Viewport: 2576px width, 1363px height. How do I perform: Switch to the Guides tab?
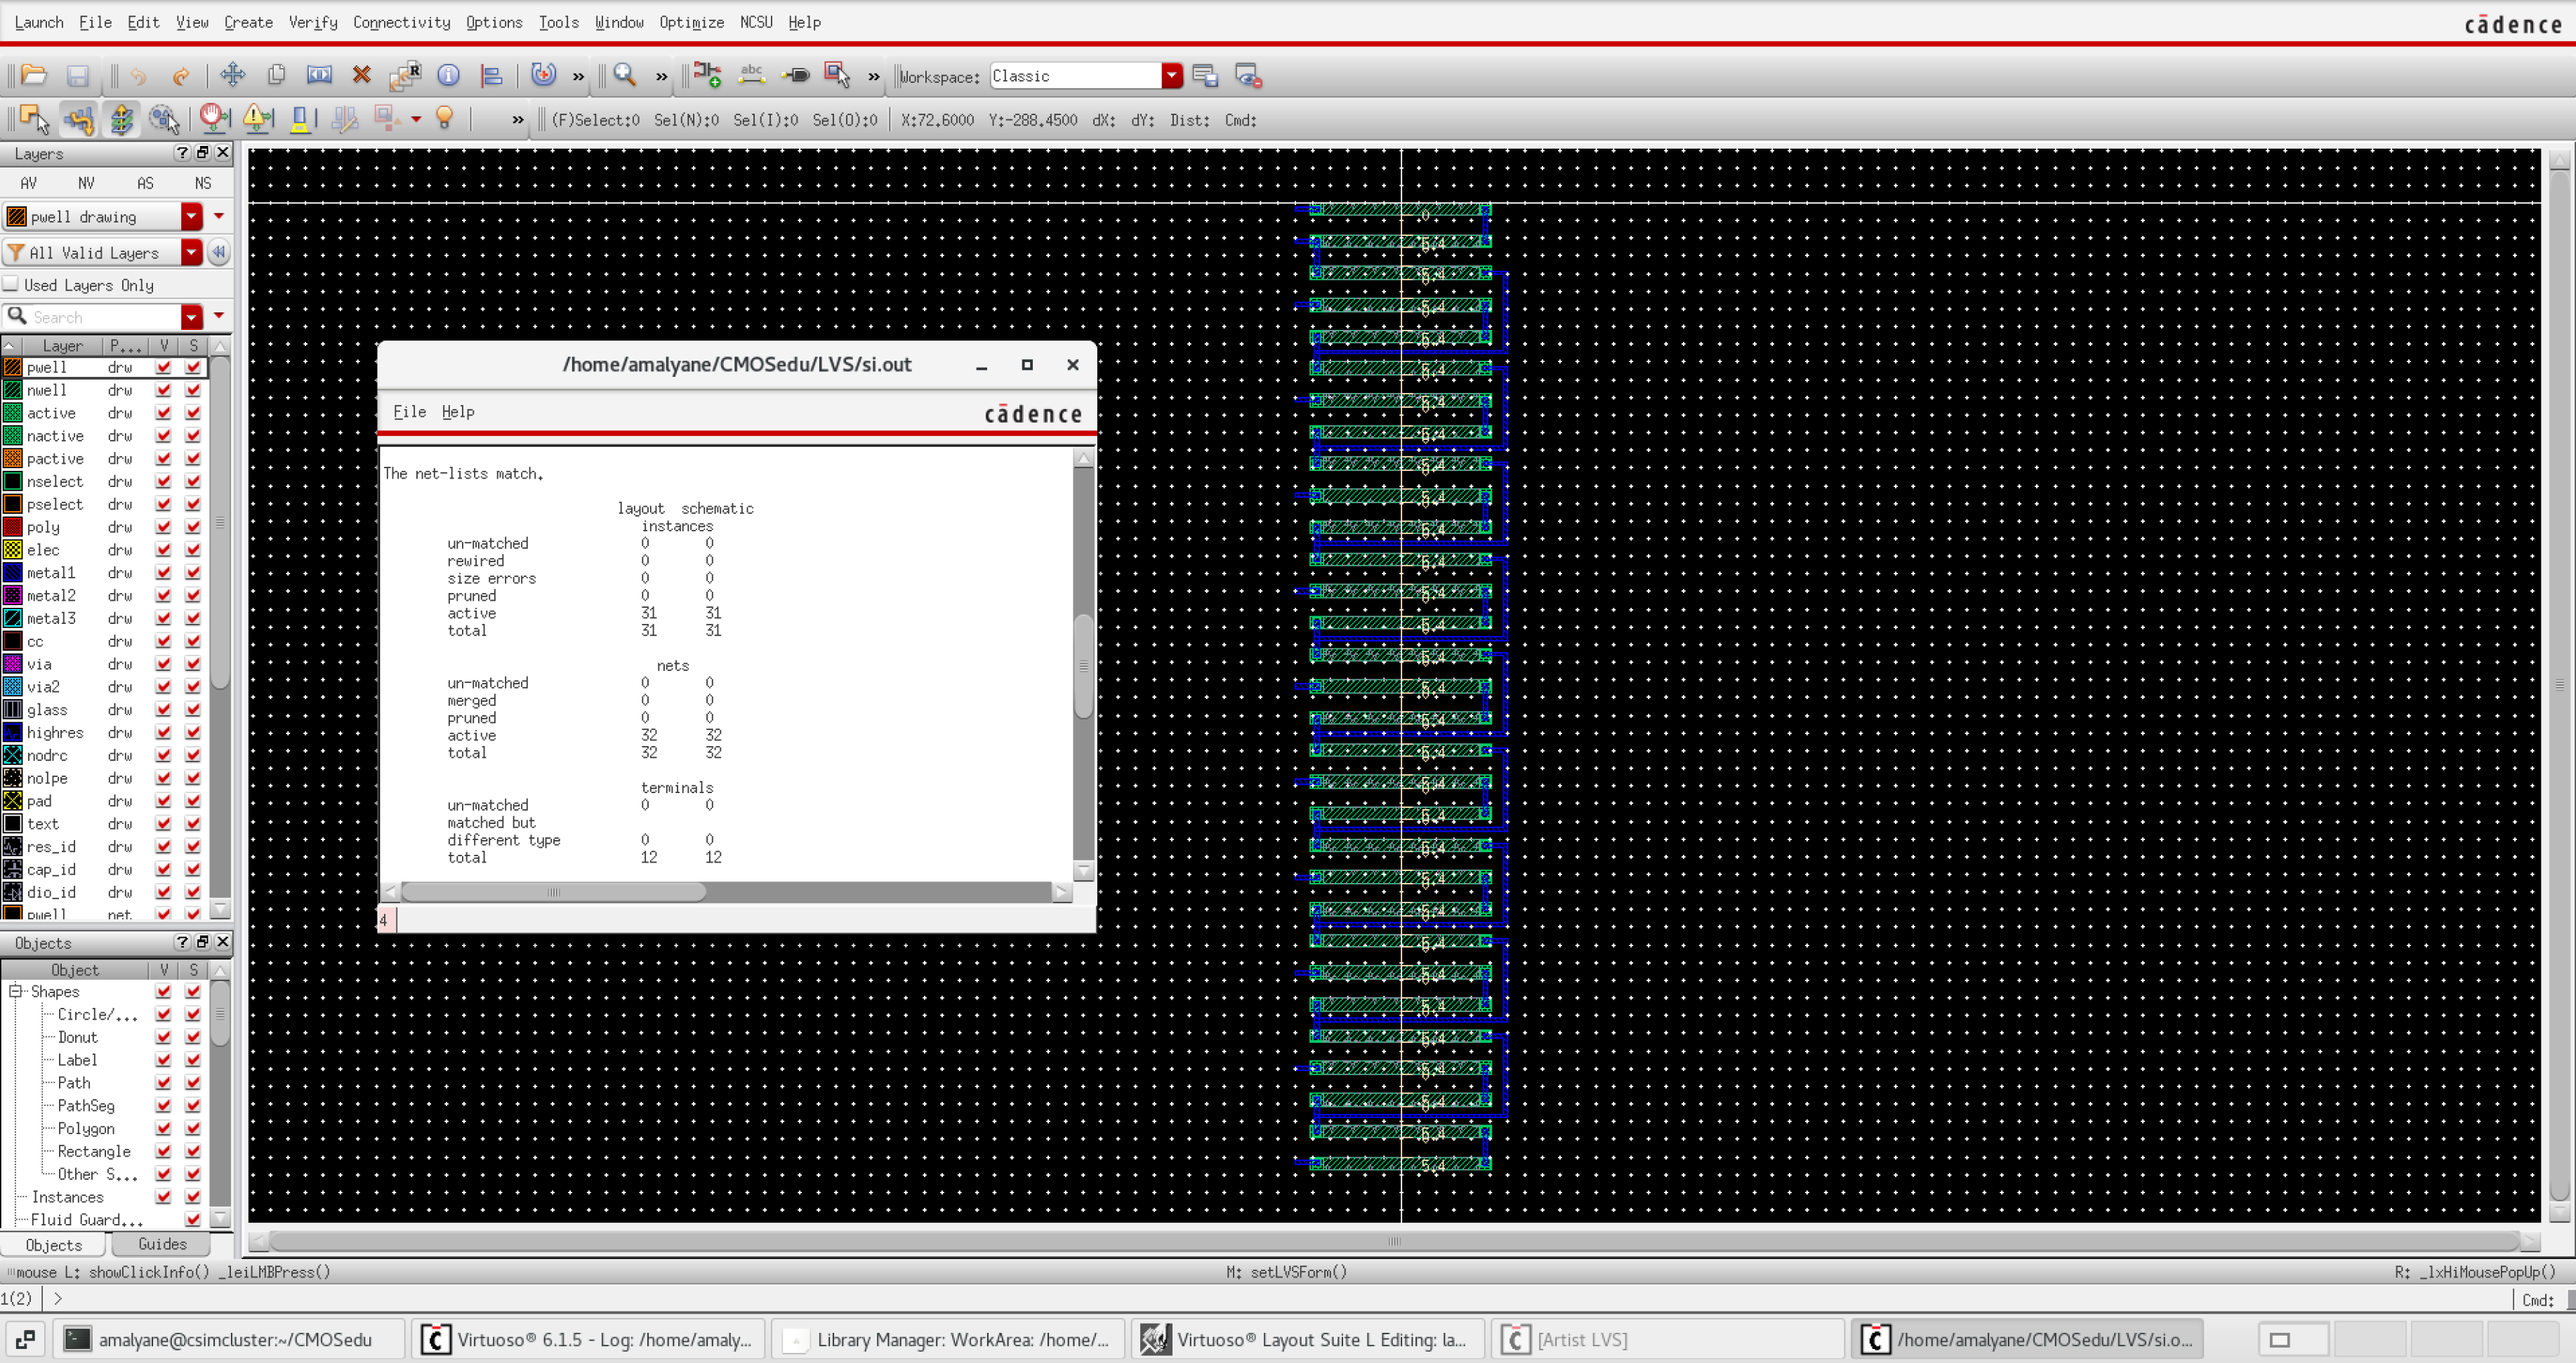coord(162,1244)
